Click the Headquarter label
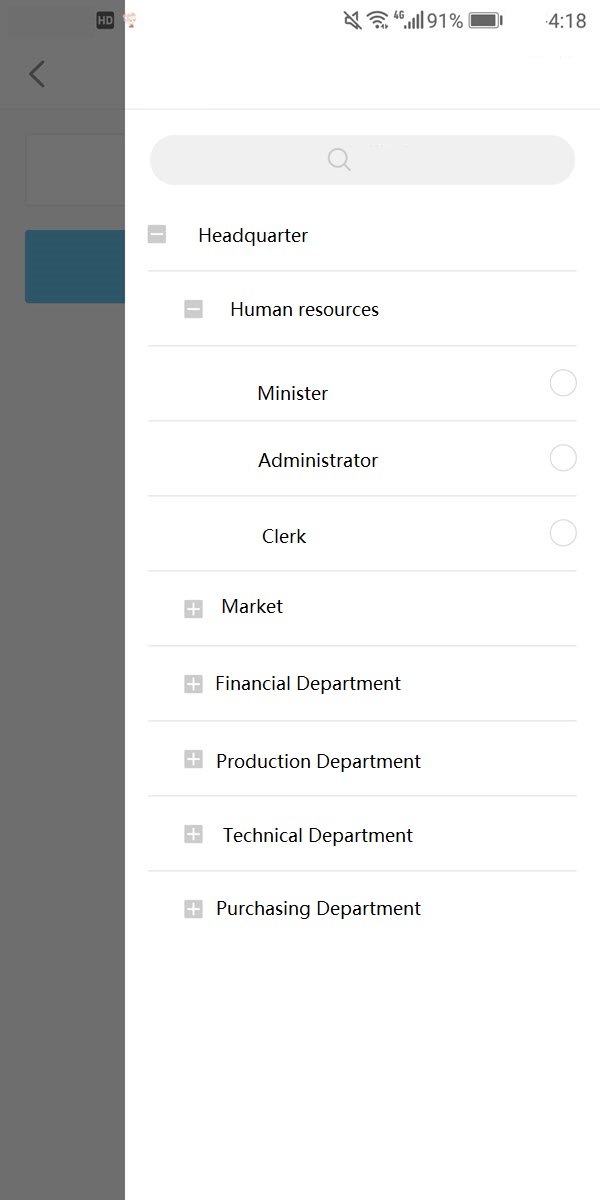This screenshot has height=1200, width=600. click(253, 235)
